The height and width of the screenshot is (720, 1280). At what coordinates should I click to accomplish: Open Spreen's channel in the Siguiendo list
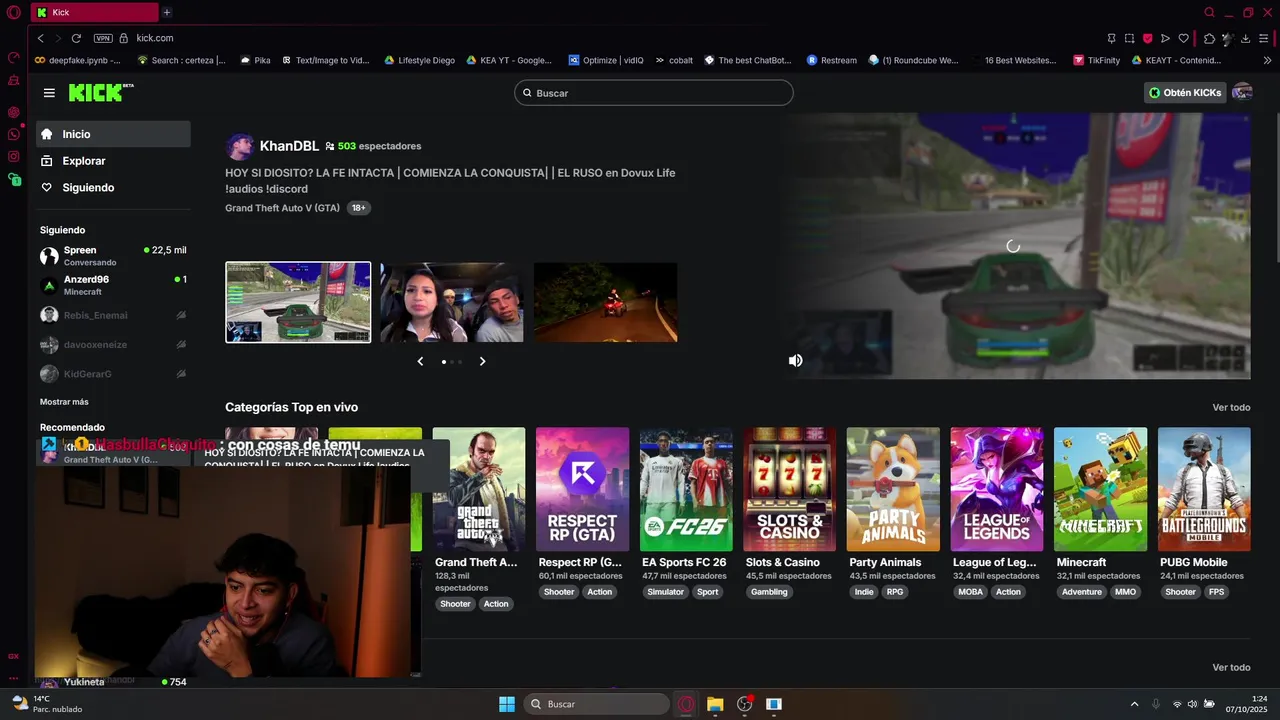(x=113, y=256)
